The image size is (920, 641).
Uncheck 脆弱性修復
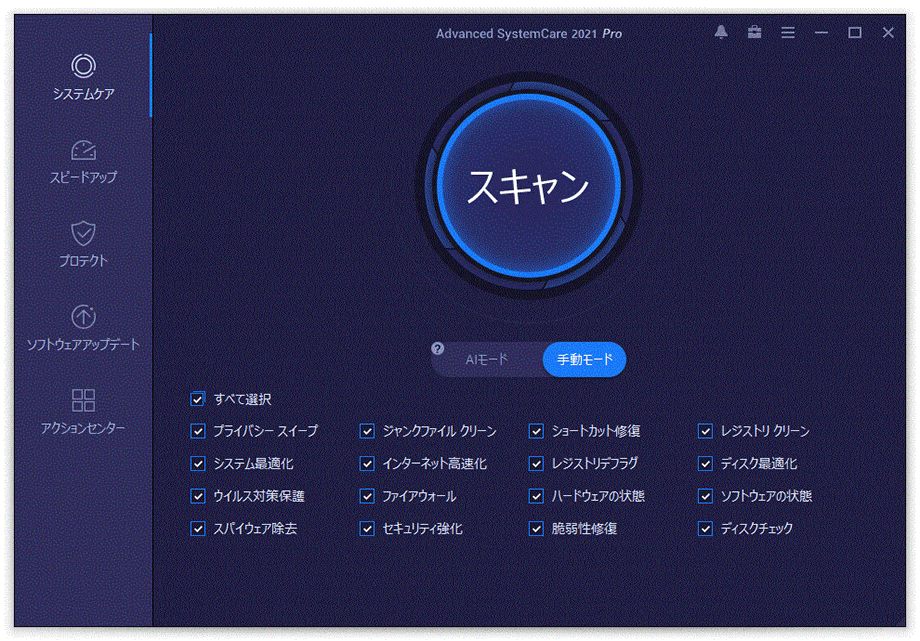click(x=536, y=528)
